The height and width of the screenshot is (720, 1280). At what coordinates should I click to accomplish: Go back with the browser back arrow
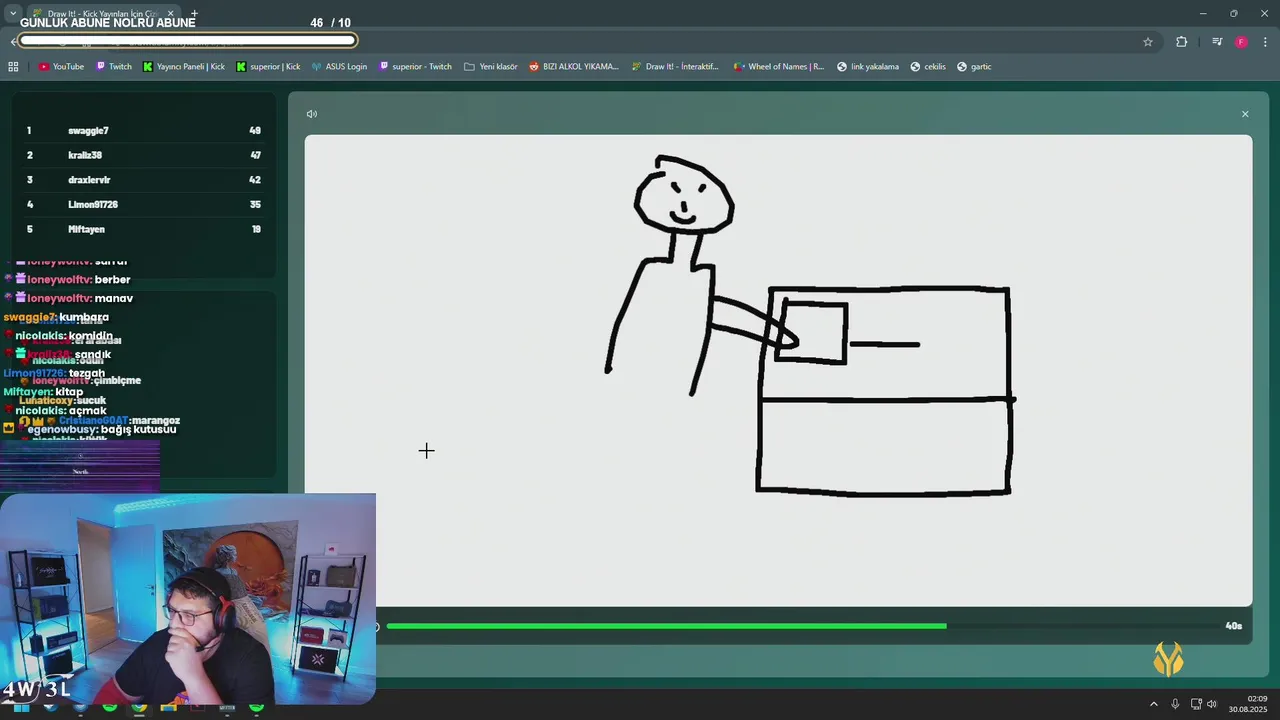[13, 42]
